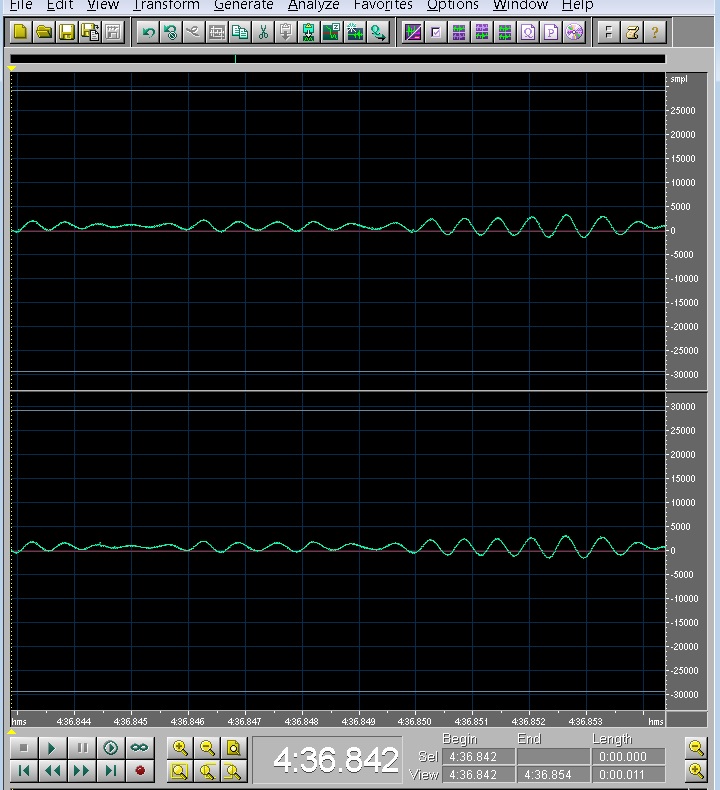Image resolution: width=720 pixels, height=790 pixels.
Task: Click the green sparkle waveform icon
Action: (355, 33)
